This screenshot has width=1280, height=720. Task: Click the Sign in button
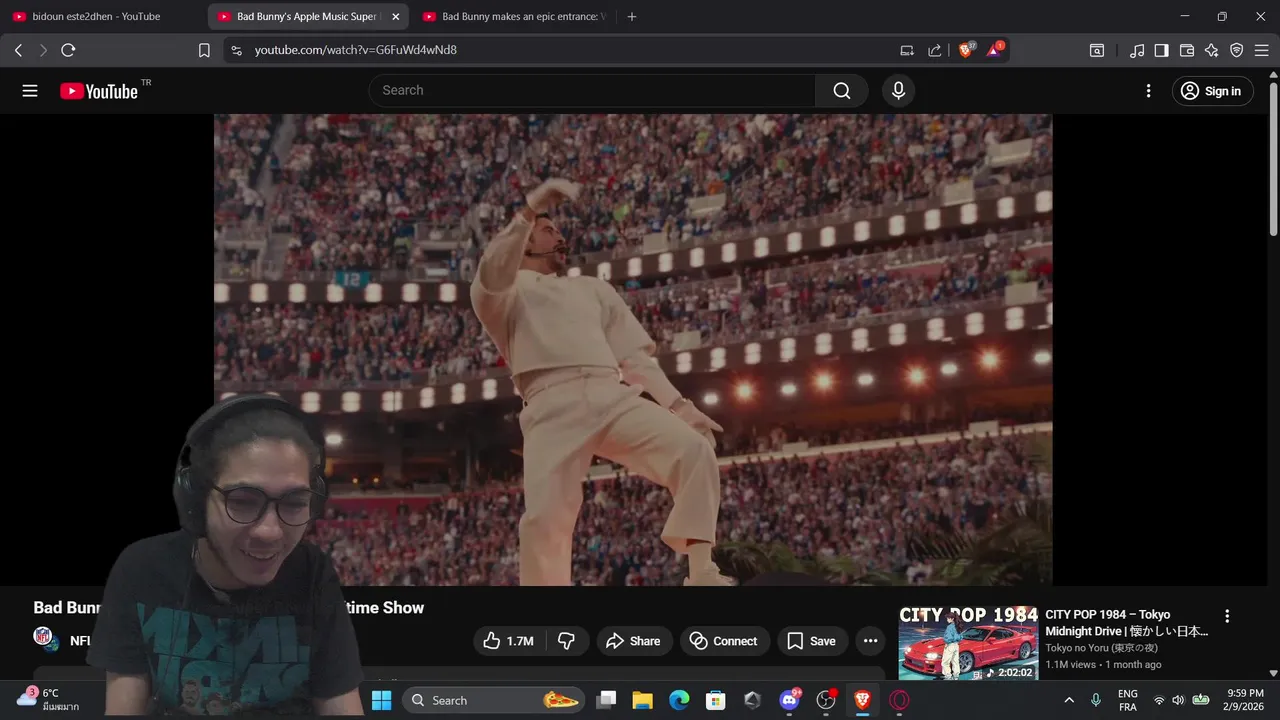(1212, 91)
